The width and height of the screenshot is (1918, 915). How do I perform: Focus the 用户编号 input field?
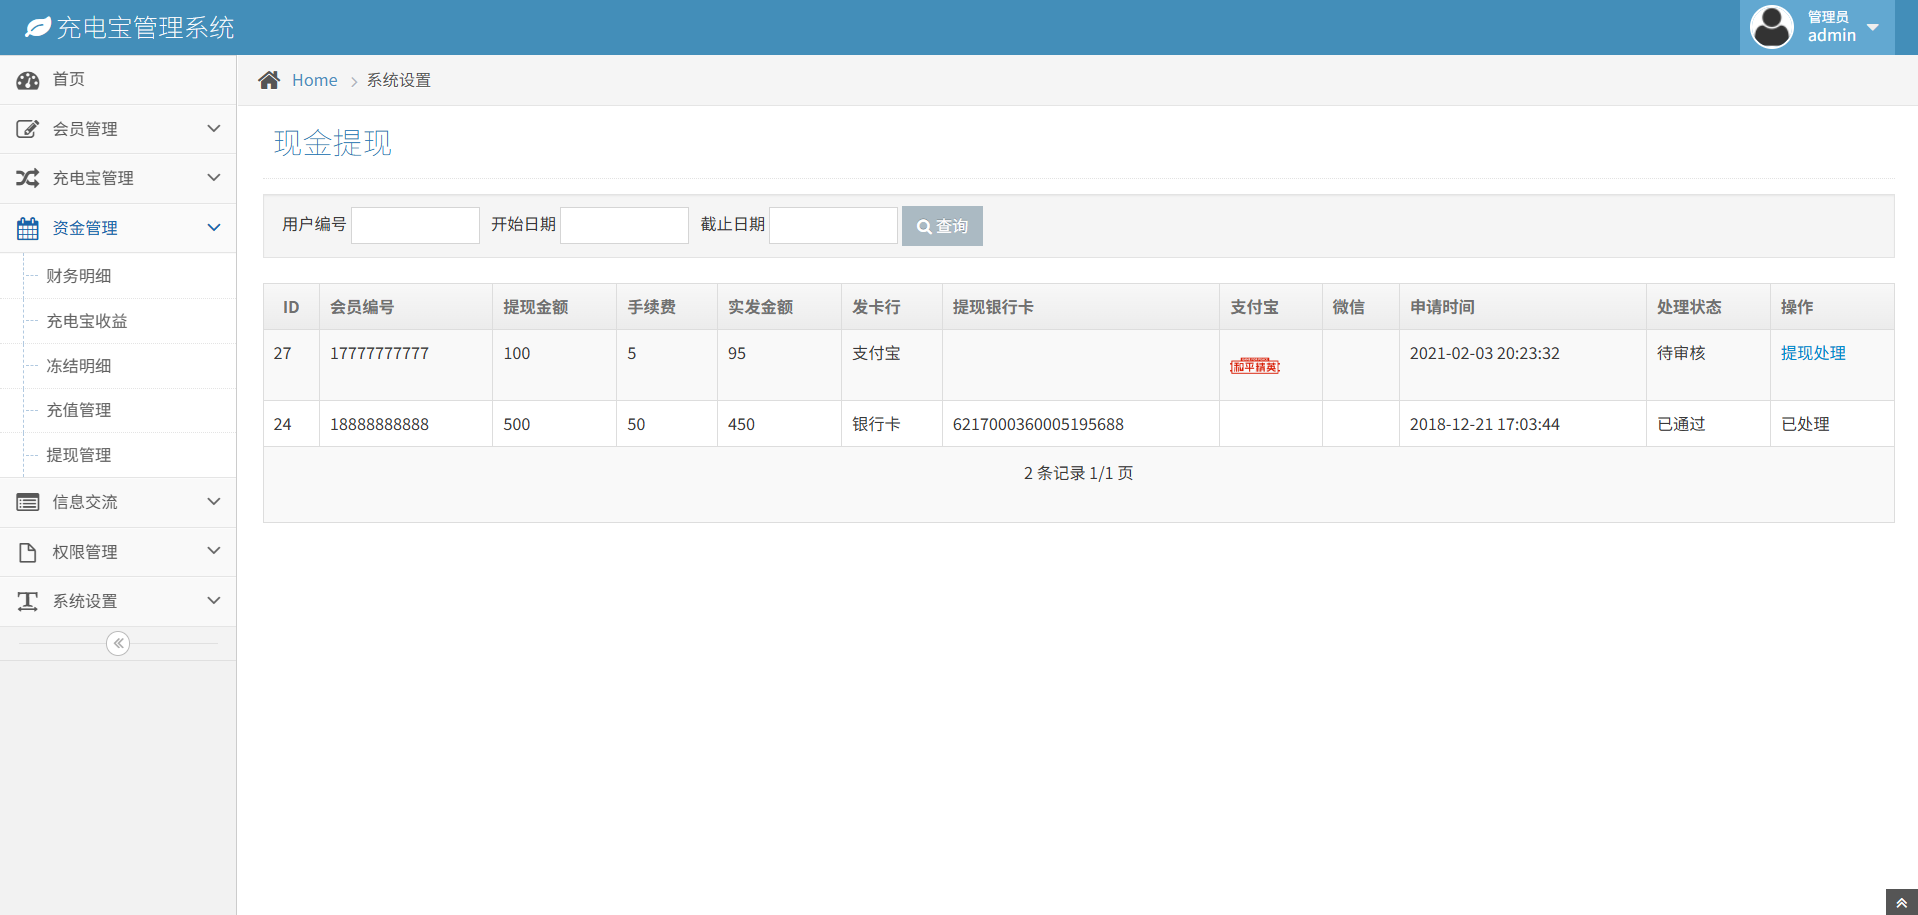click(x=415, y=225)
